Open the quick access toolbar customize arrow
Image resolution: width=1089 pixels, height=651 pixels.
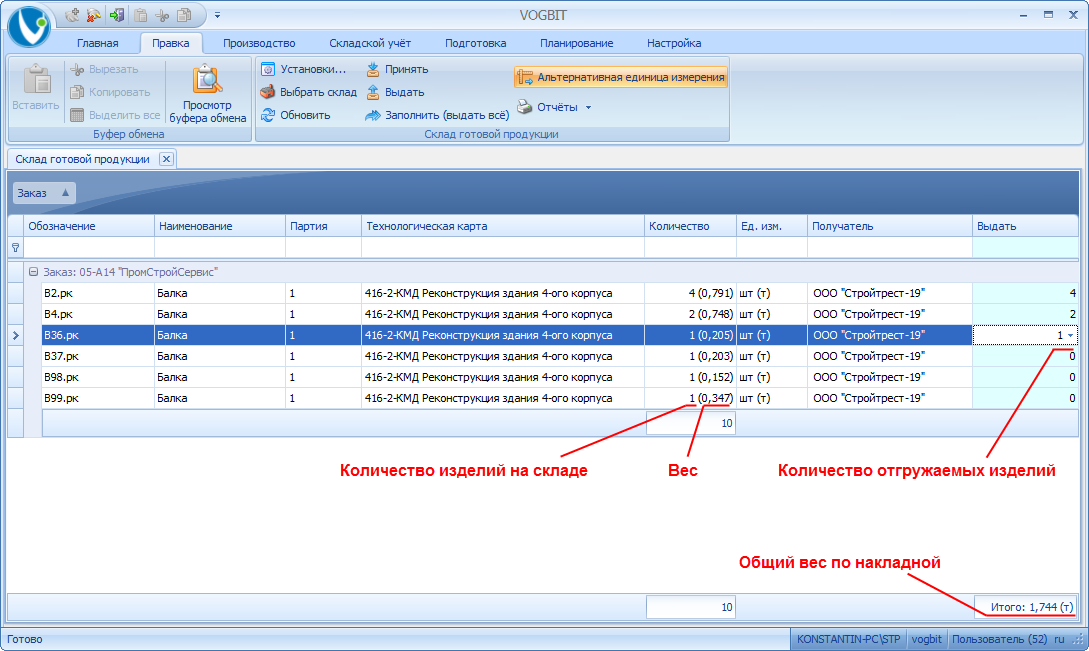(217, 15)
